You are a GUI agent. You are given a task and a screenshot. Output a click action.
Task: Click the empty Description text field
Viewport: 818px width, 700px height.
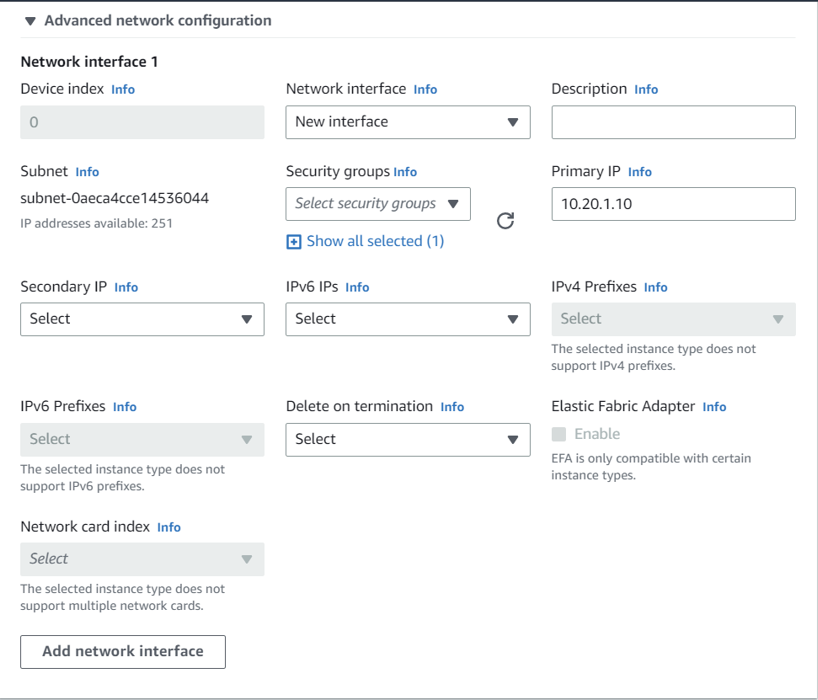pos(673,122)
